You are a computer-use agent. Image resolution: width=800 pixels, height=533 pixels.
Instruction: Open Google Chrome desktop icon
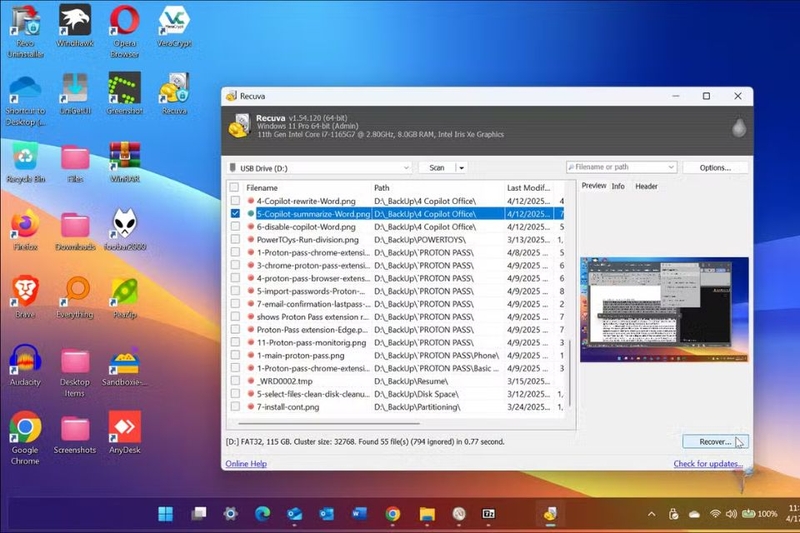(x=25, y=438)
